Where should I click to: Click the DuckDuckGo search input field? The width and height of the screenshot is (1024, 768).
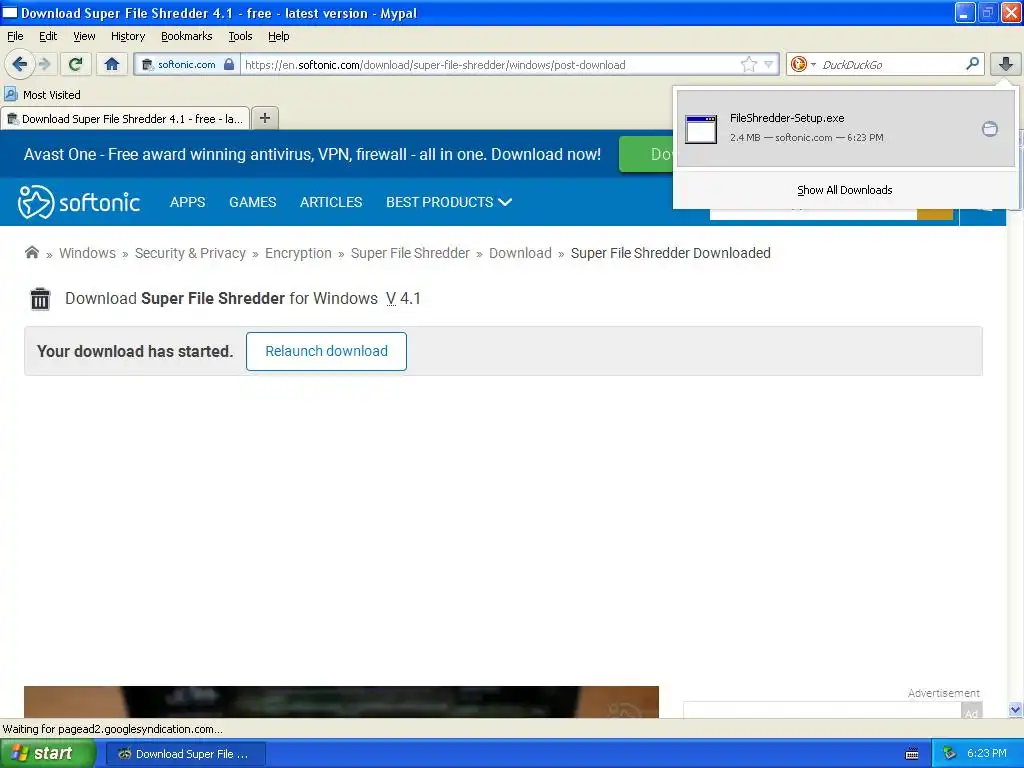(x=889, y=65)
